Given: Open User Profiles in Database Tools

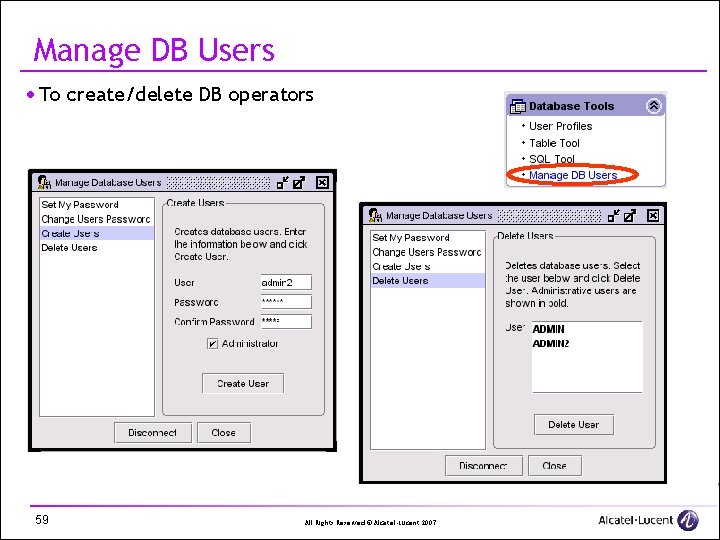Looking at the screenshot, I should pyautogui.click(x=560, y=126).
